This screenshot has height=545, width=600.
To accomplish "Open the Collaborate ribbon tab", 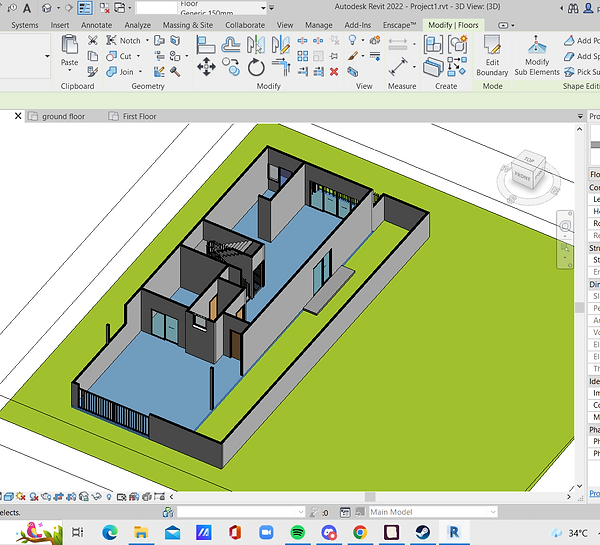I will [x=245, y=24].
